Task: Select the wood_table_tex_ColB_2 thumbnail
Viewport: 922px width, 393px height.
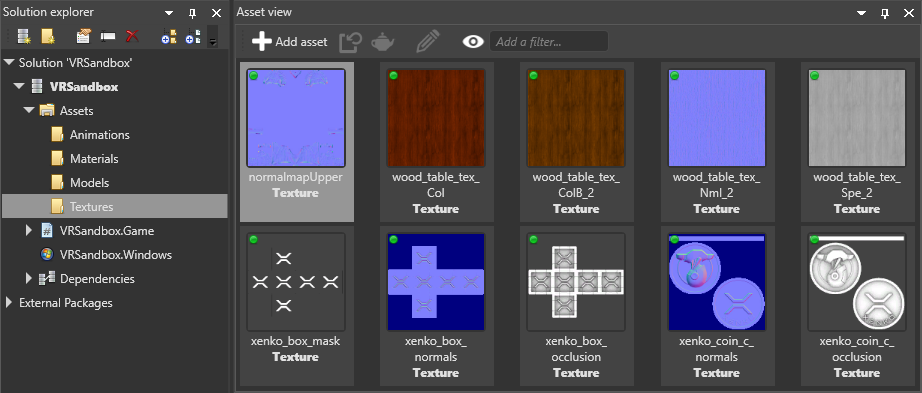Action: pyautogui.click(x=576, y=118)
